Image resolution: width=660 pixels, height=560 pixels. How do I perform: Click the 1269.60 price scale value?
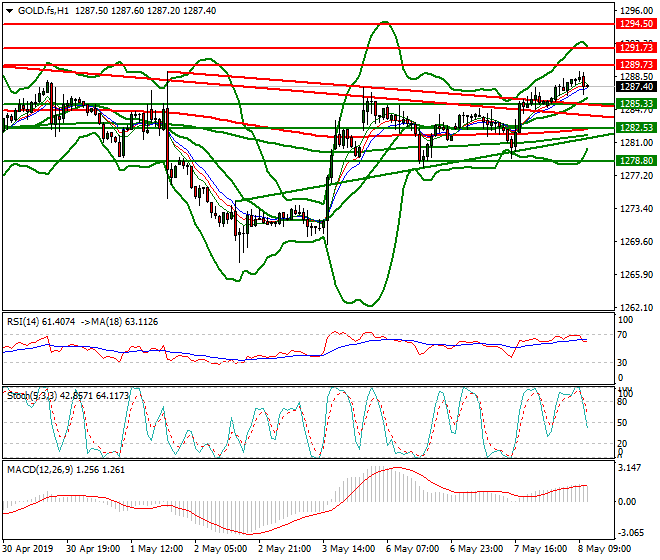coord(636,242)
